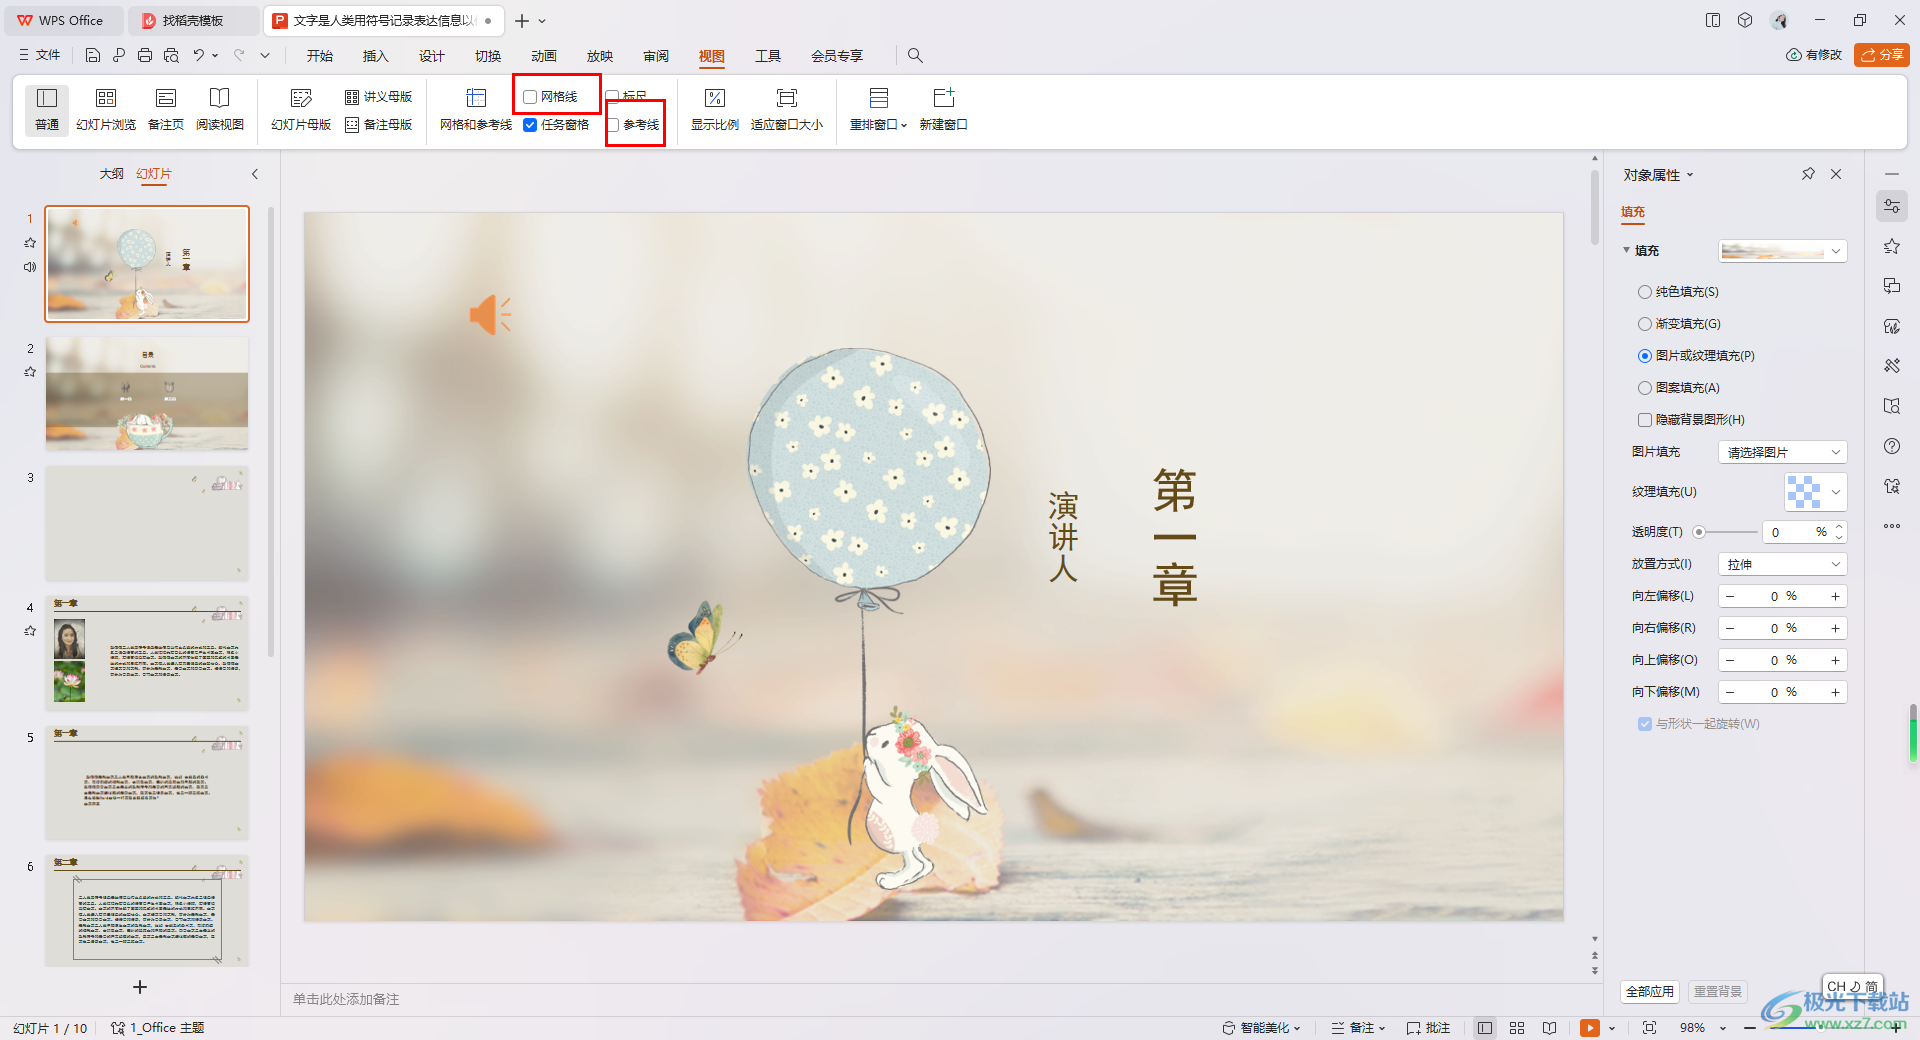Pin the Object Properties panel

pos(1808,174)
